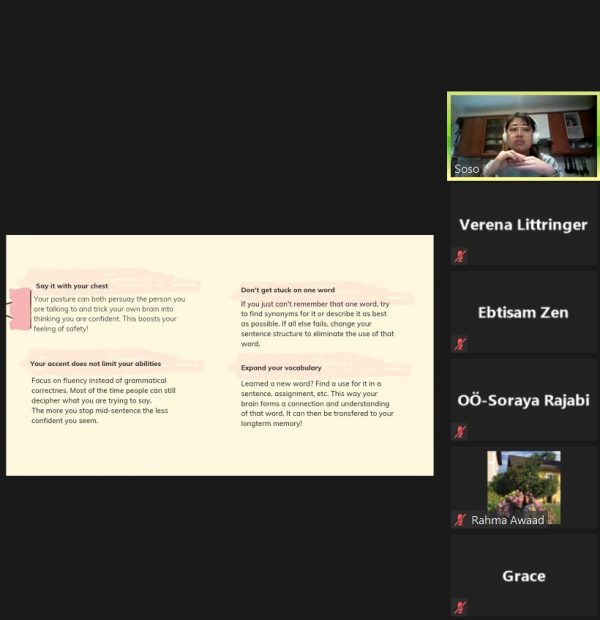Click OÖ-Soraya Rajabi's muted microphone icon

coord(460,432)
